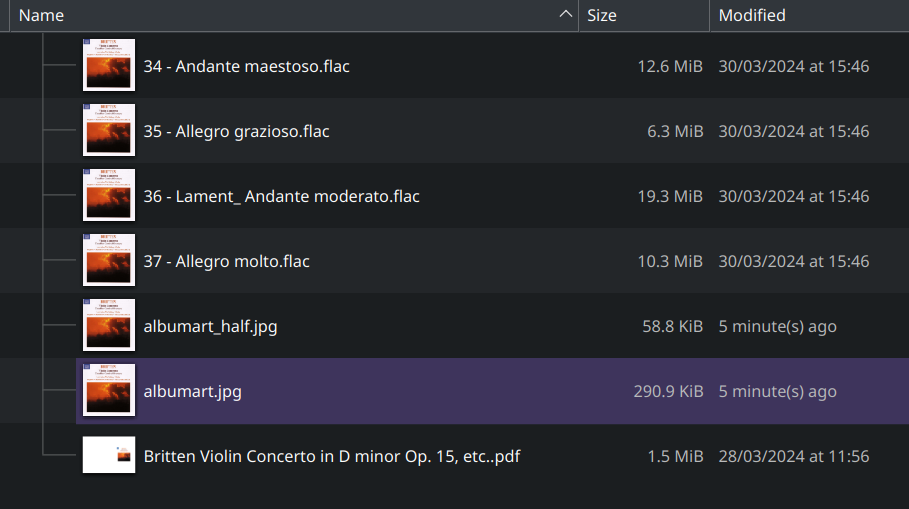909x509 pixels.
Task: Click the 36 - Lament Andante moderato.flac icon
Action: pos(109,196)
